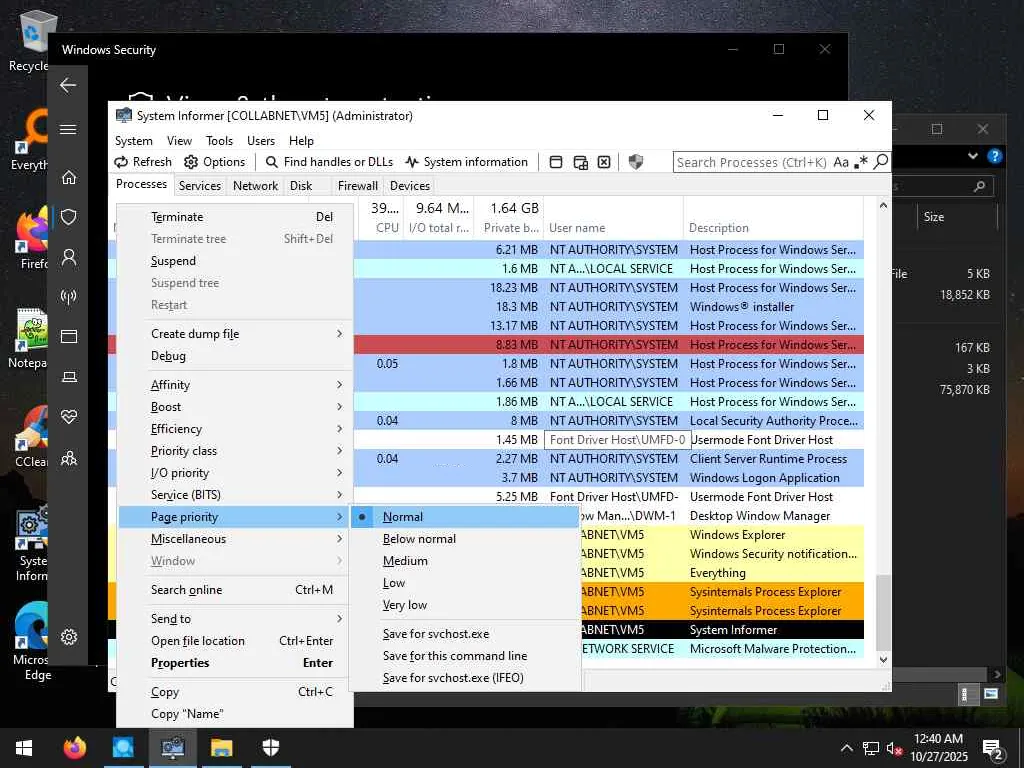Click find window and thread icon
Screen dimensions: 1024x768
coord(580,162)
